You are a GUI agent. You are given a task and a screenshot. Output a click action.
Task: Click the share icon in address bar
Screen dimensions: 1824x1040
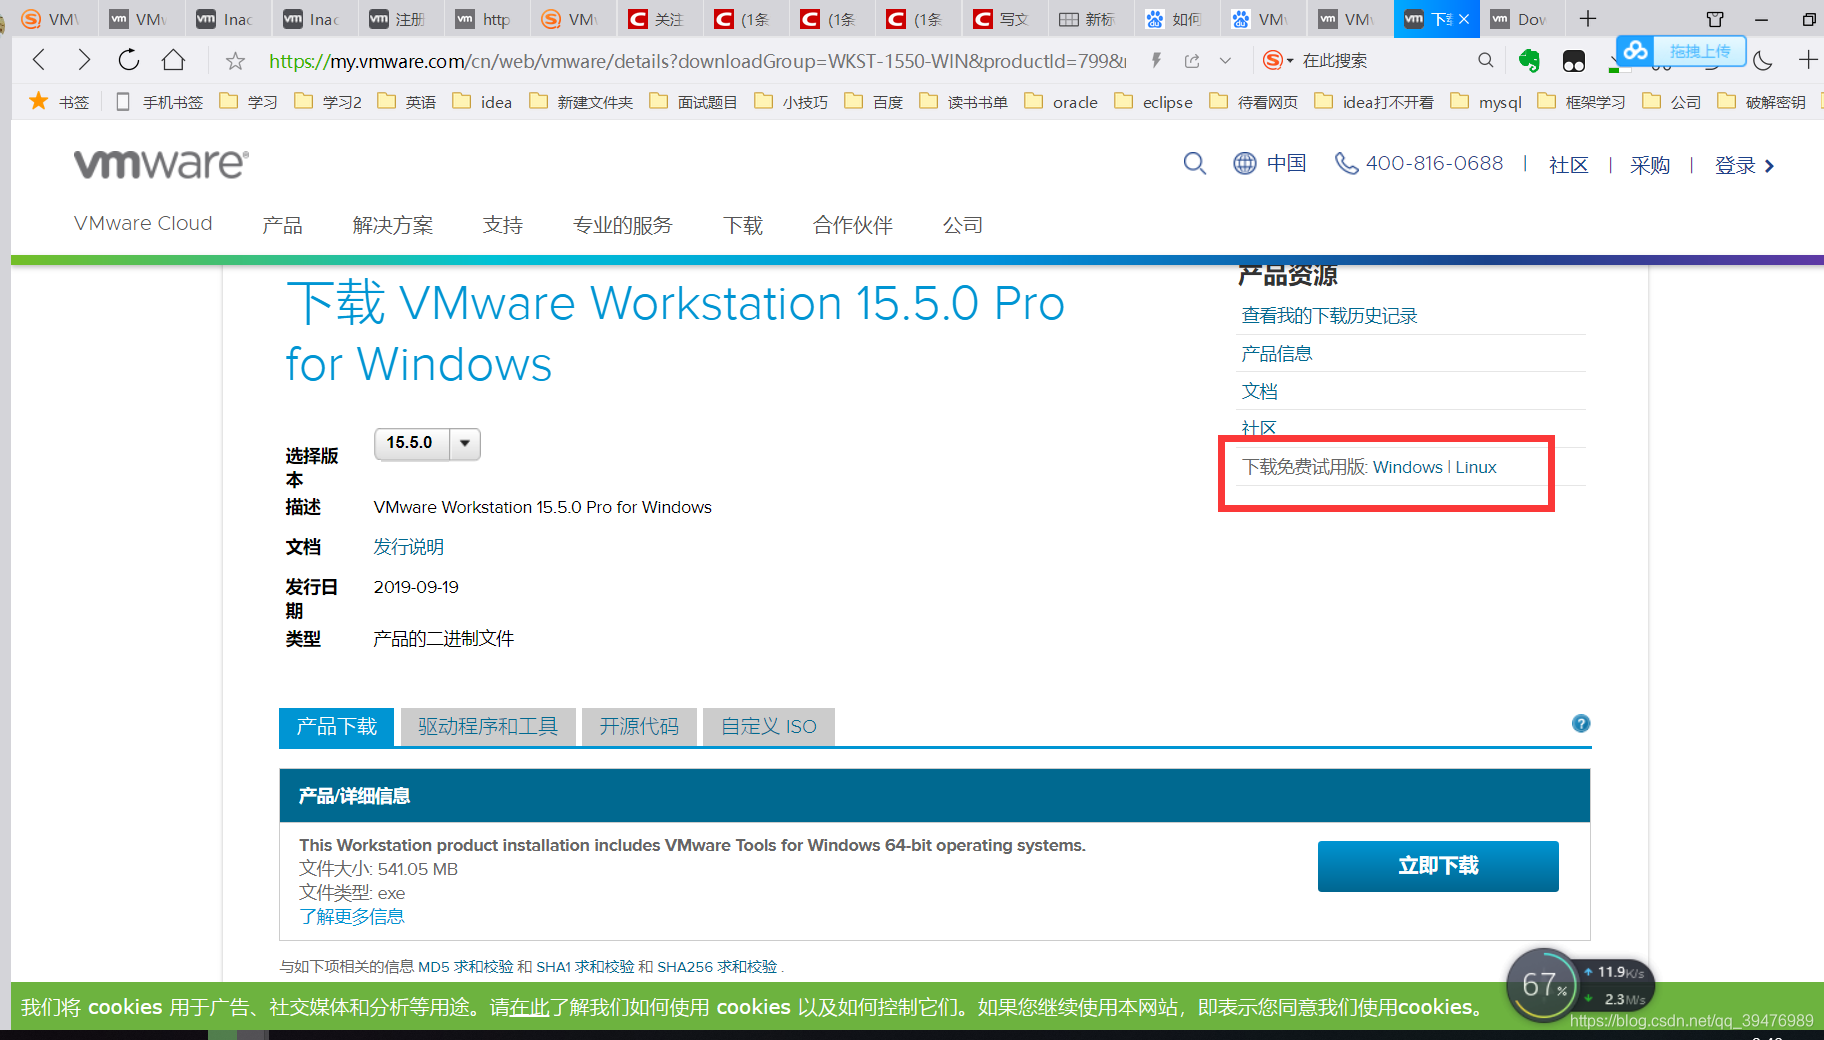pyautogui.click(x=1192, y=61)
